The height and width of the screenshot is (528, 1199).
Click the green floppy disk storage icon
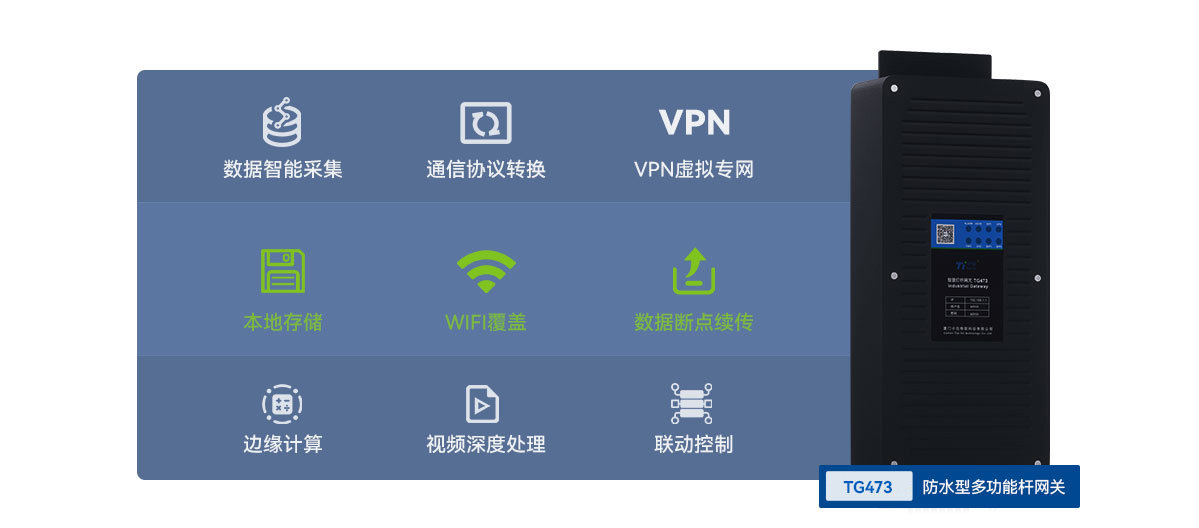click(x=282, y=271)
